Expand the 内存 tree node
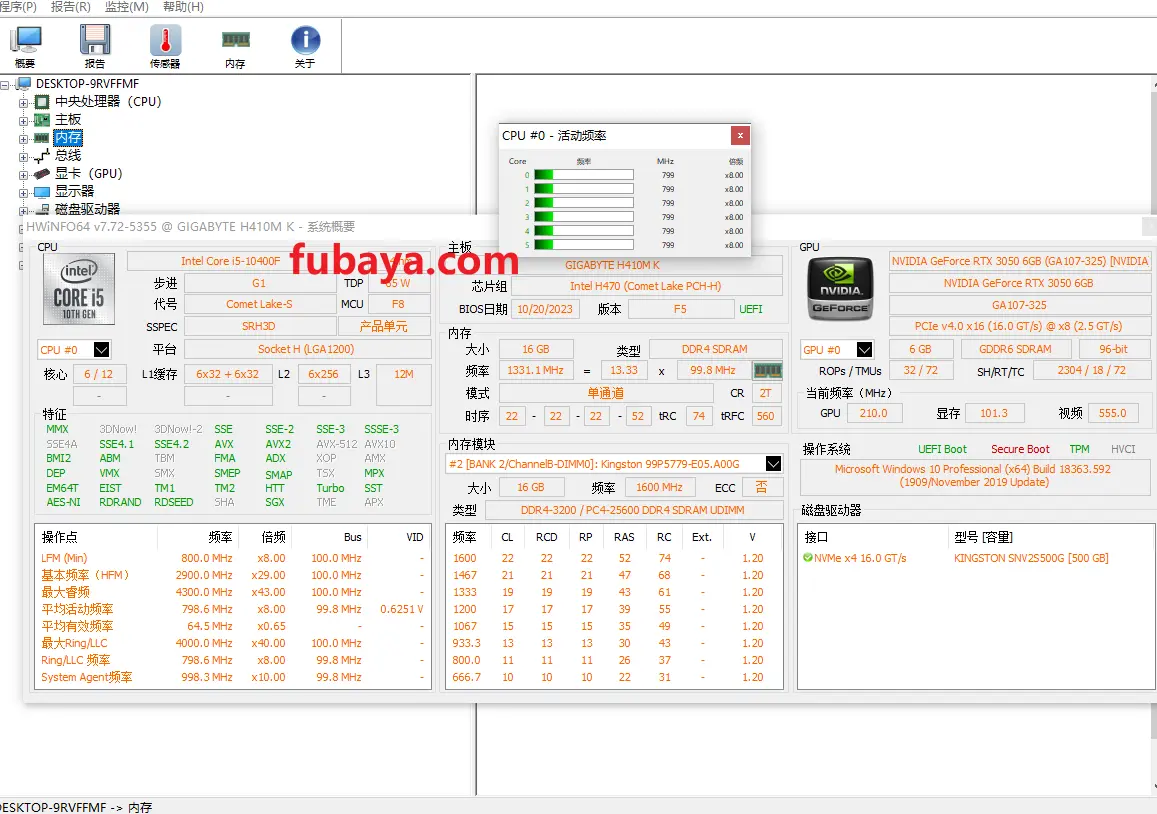The height and width of the screenshot is (814, 1157). coord(24,139)
